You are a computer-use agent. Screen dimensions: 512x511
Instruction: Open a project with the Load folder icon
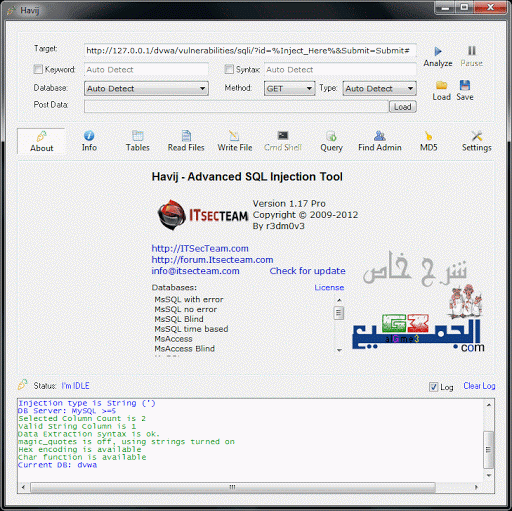point(441,85)
